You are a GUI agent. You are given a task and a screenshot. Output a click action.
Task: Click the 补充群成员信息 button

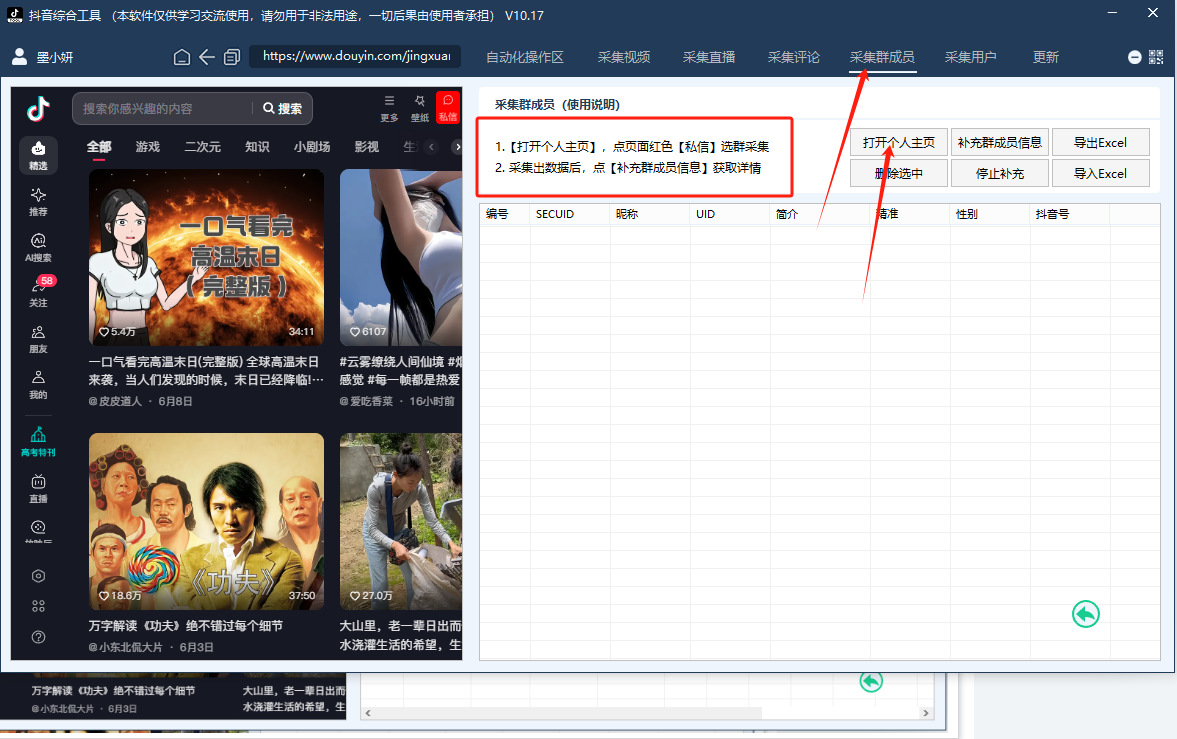(x=999, y=142)
